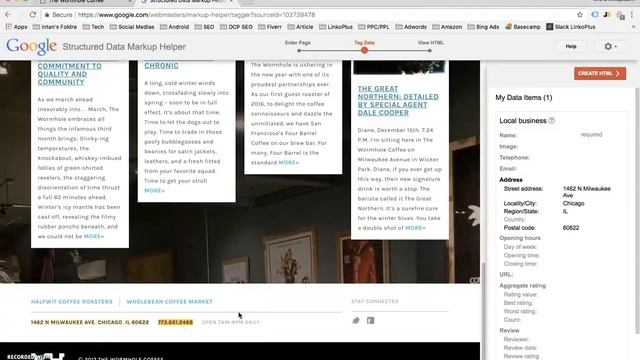Open the PPC/PPL bookmark folder
This screenshot has width=640, height=360.
coord(373,27)
